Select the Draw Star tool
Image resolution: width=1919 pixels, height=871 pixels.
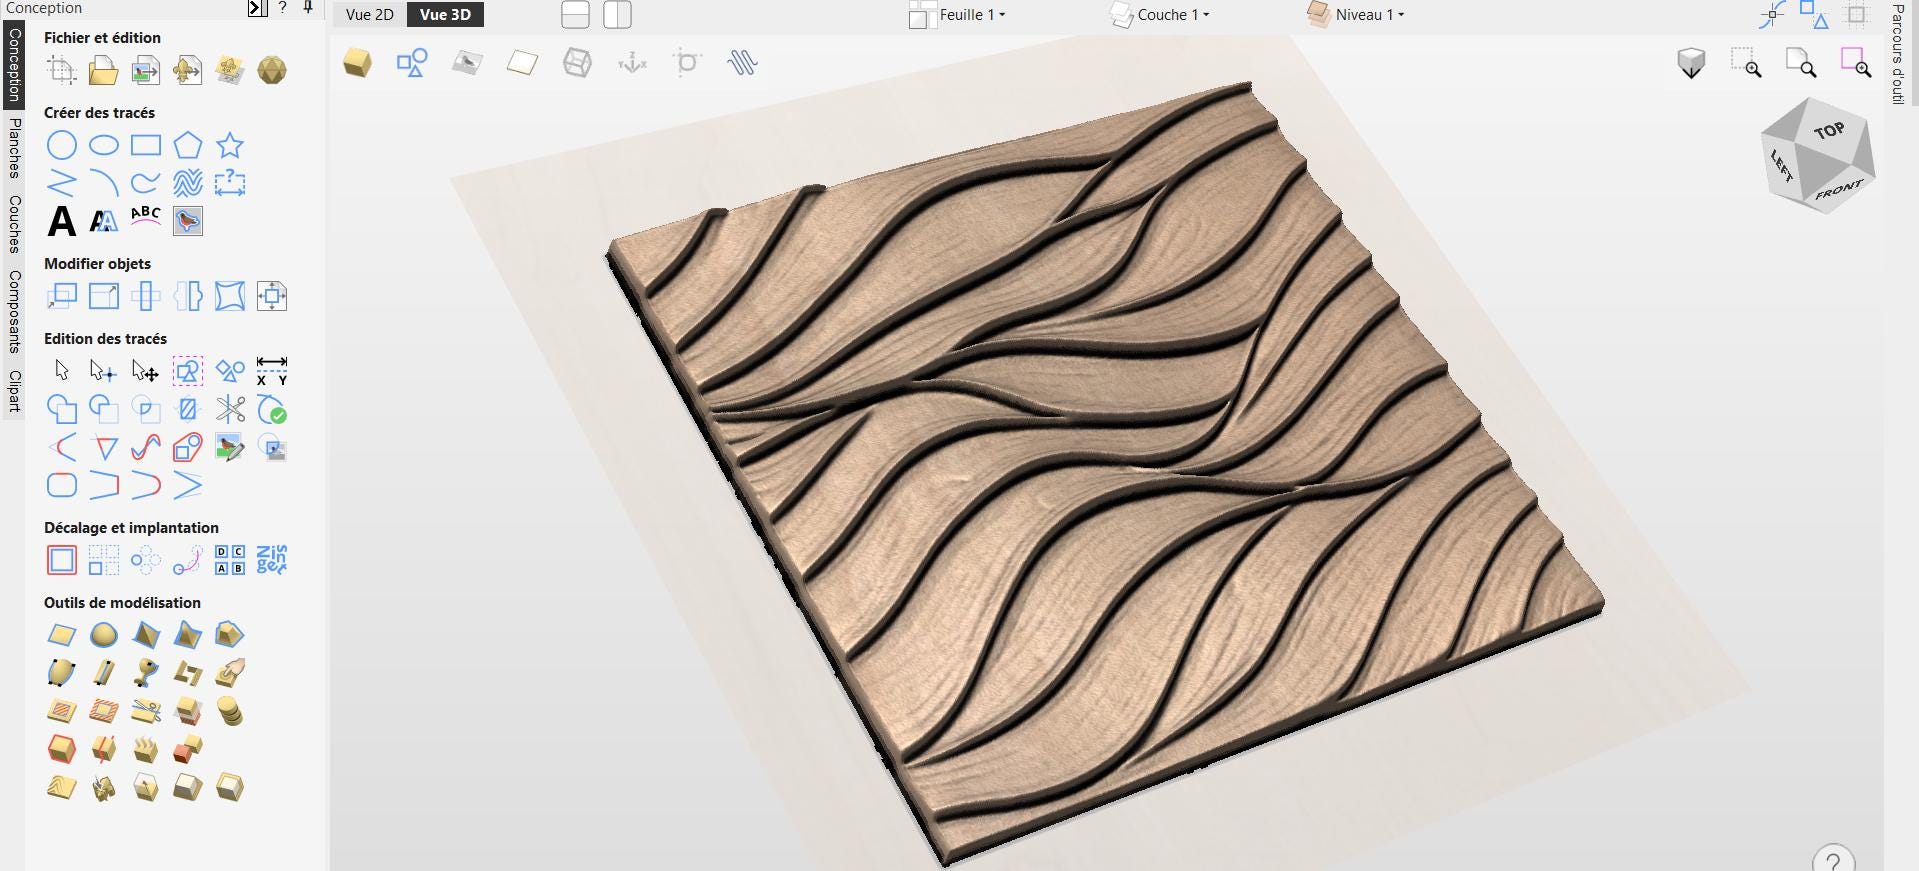click(230, 145)
